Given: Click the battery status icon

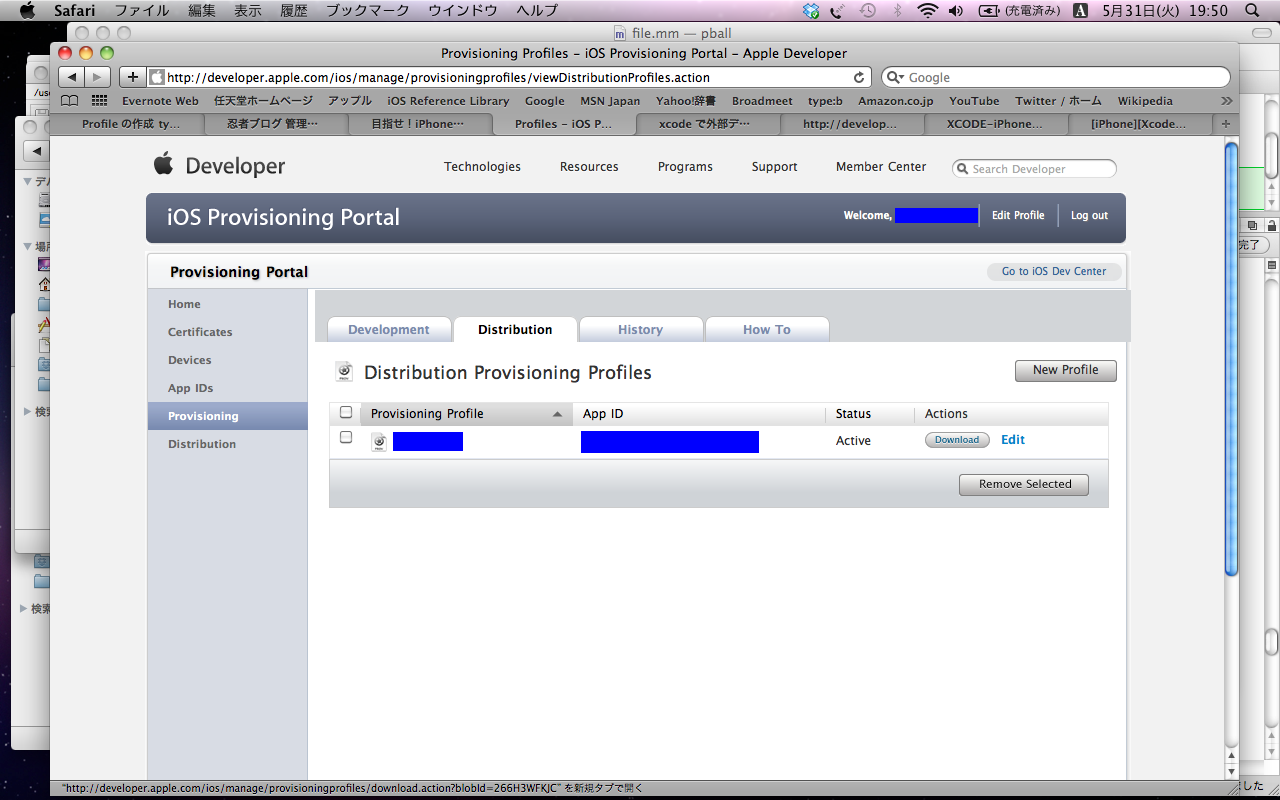Looking at the screenshot, I should (989, 11).
